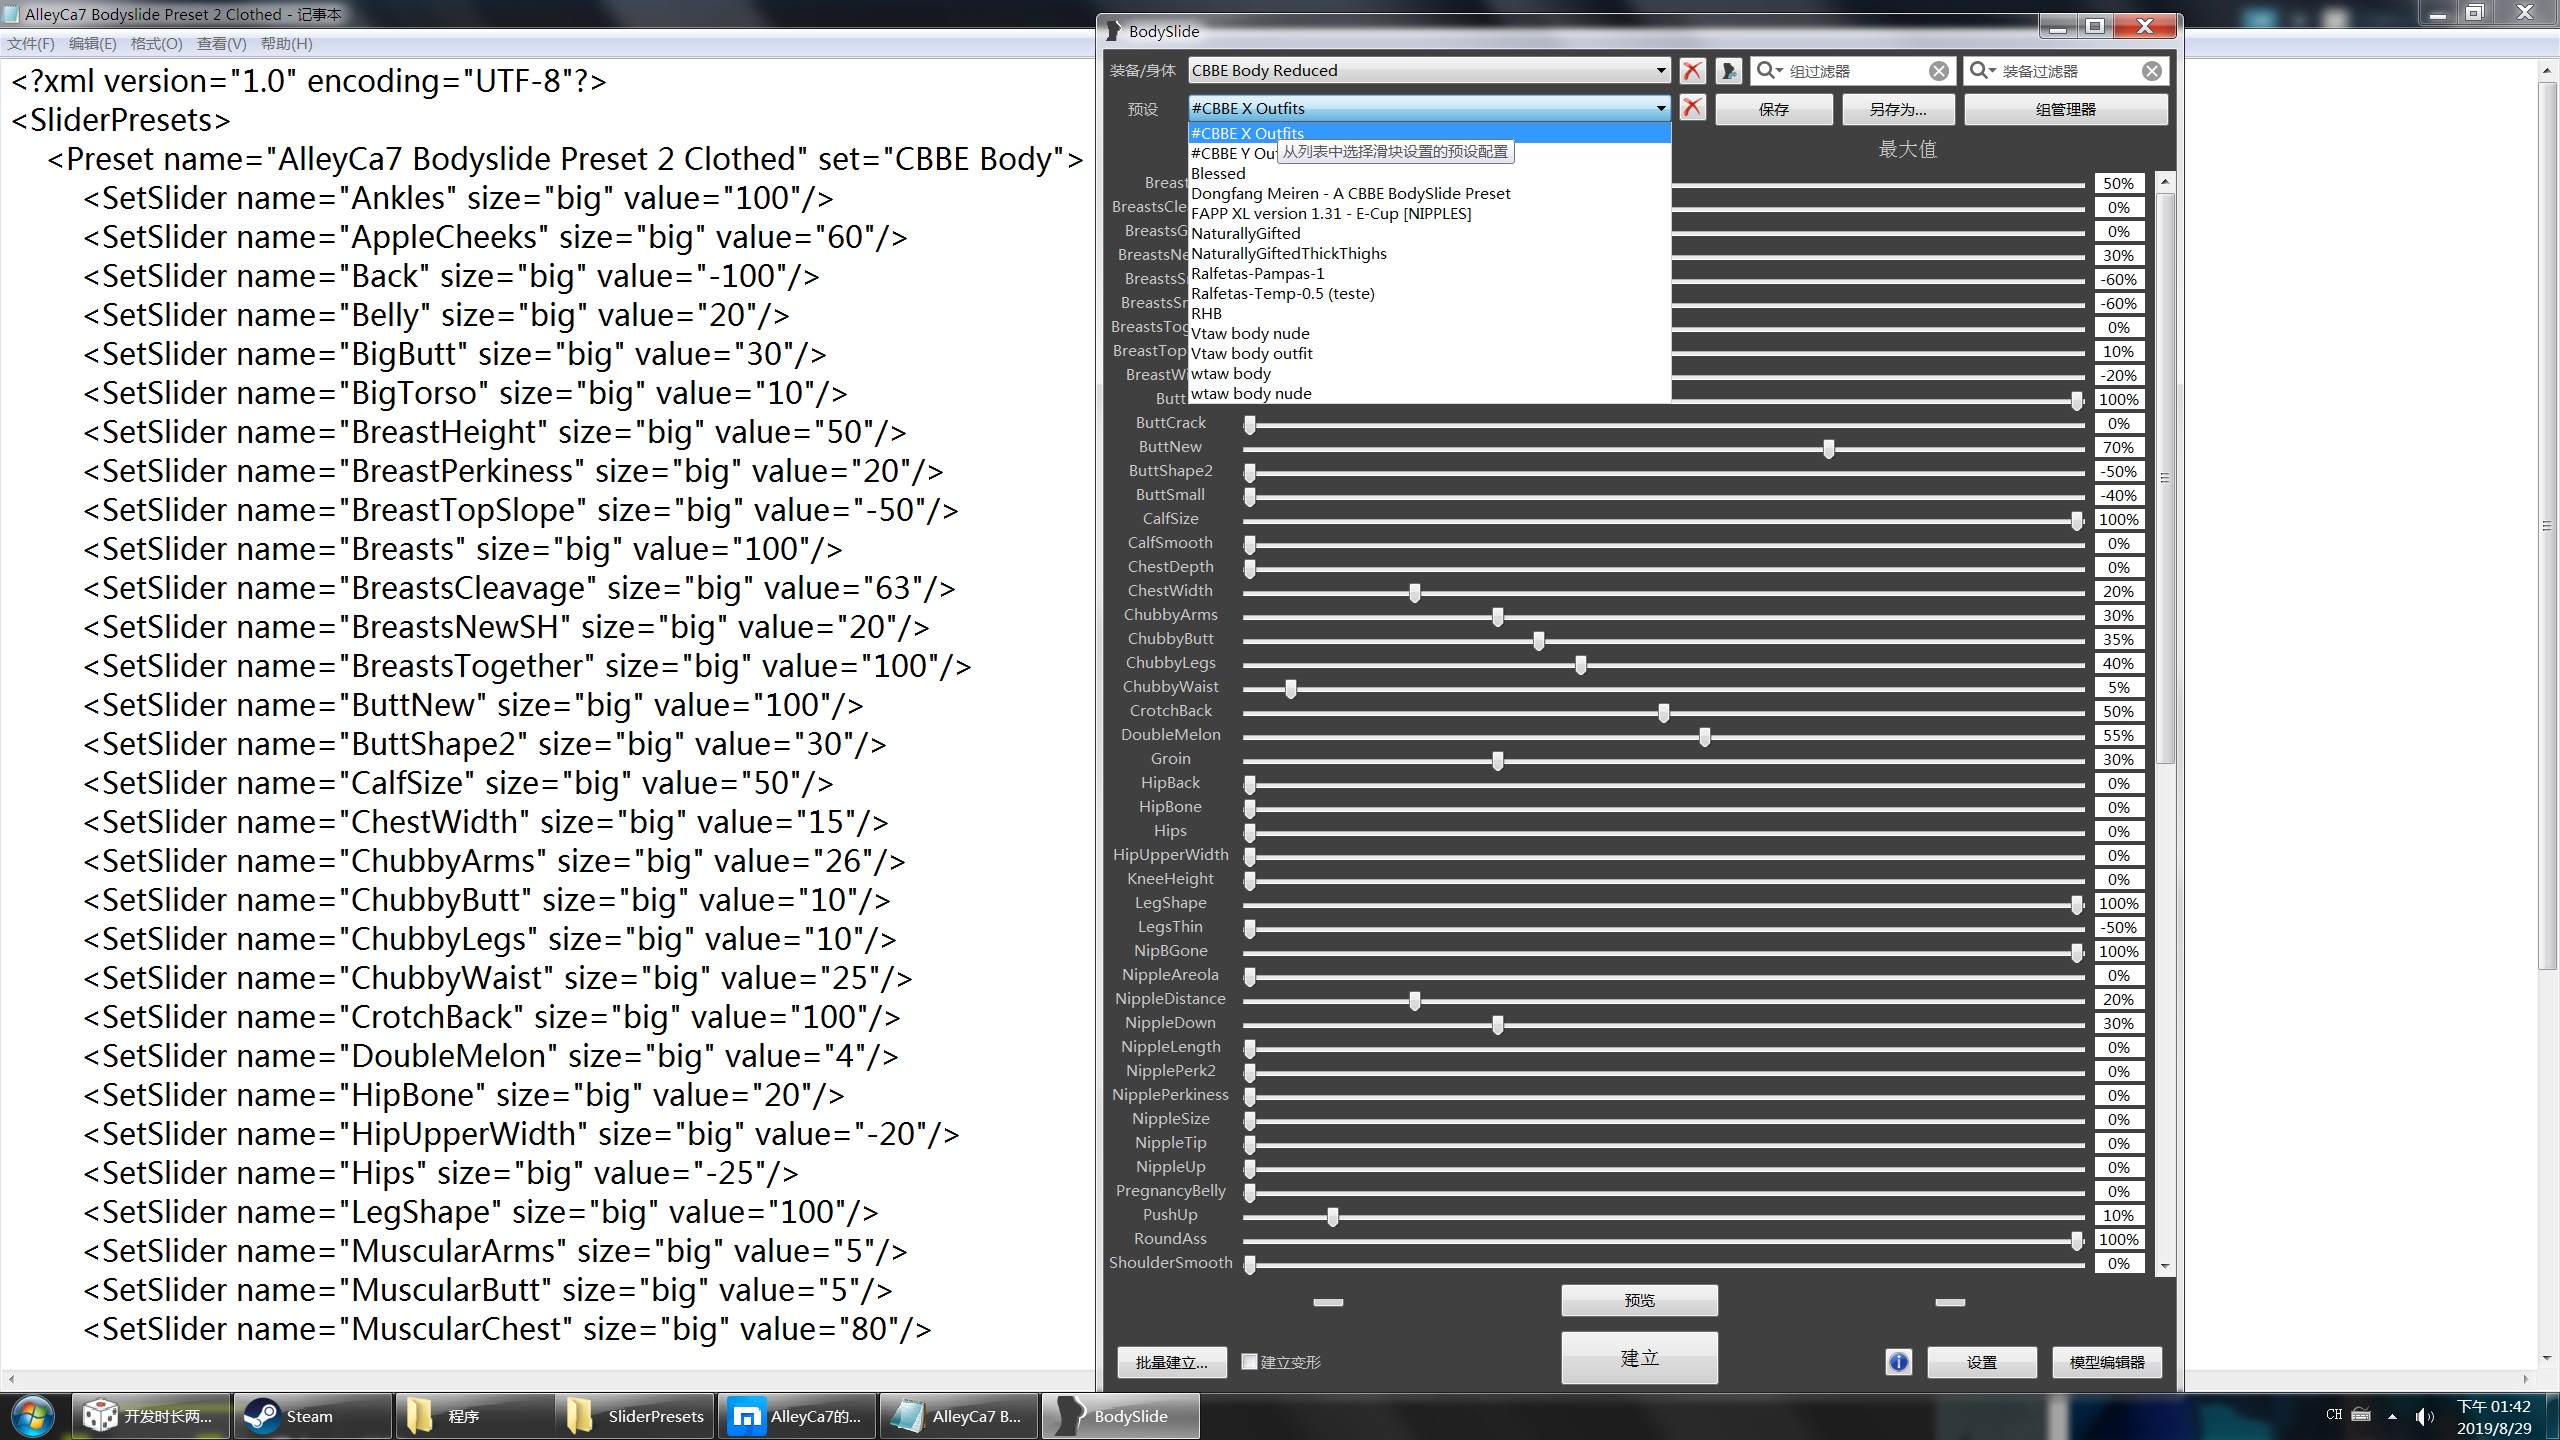The image size is (2560, 1440).
Task: Open the 装备过滤器 search options magnifier
Action: click(1982, 70)
